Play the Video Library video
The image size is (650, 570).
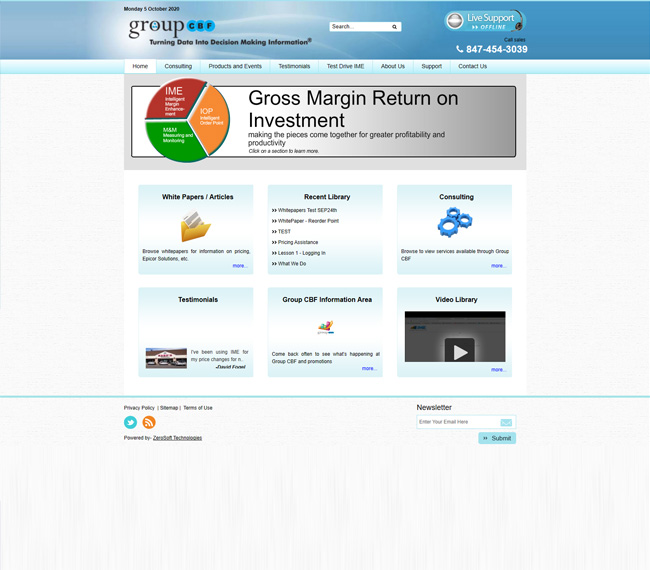coord(459,351)
